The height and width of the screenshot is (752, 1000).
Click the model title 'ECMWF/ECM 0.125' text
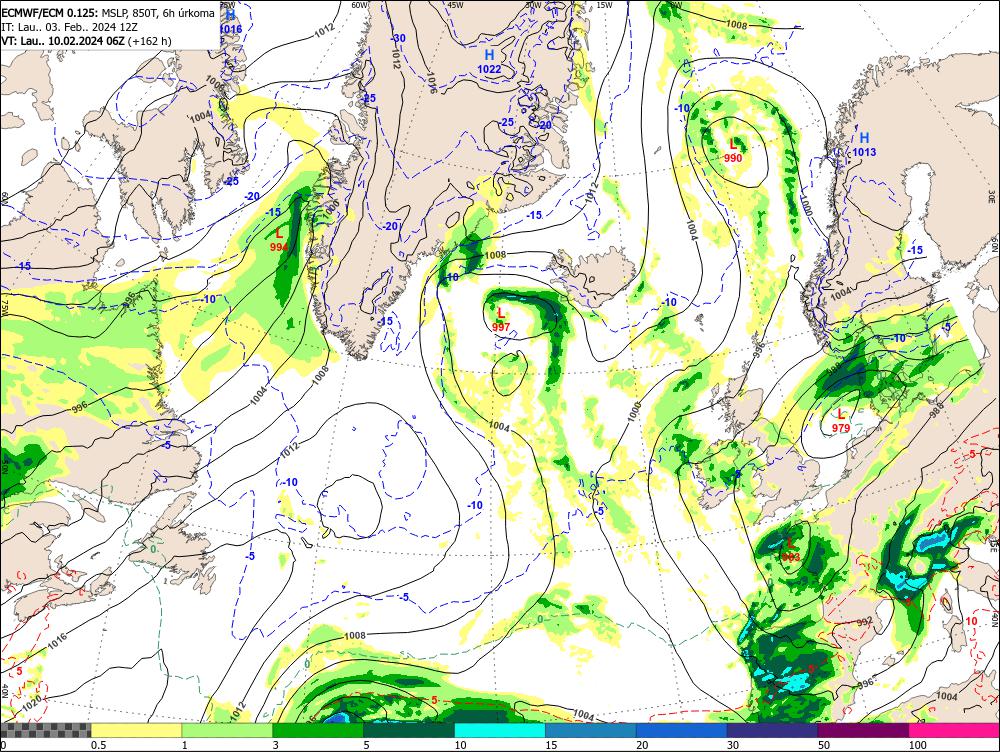click(49, 13)
